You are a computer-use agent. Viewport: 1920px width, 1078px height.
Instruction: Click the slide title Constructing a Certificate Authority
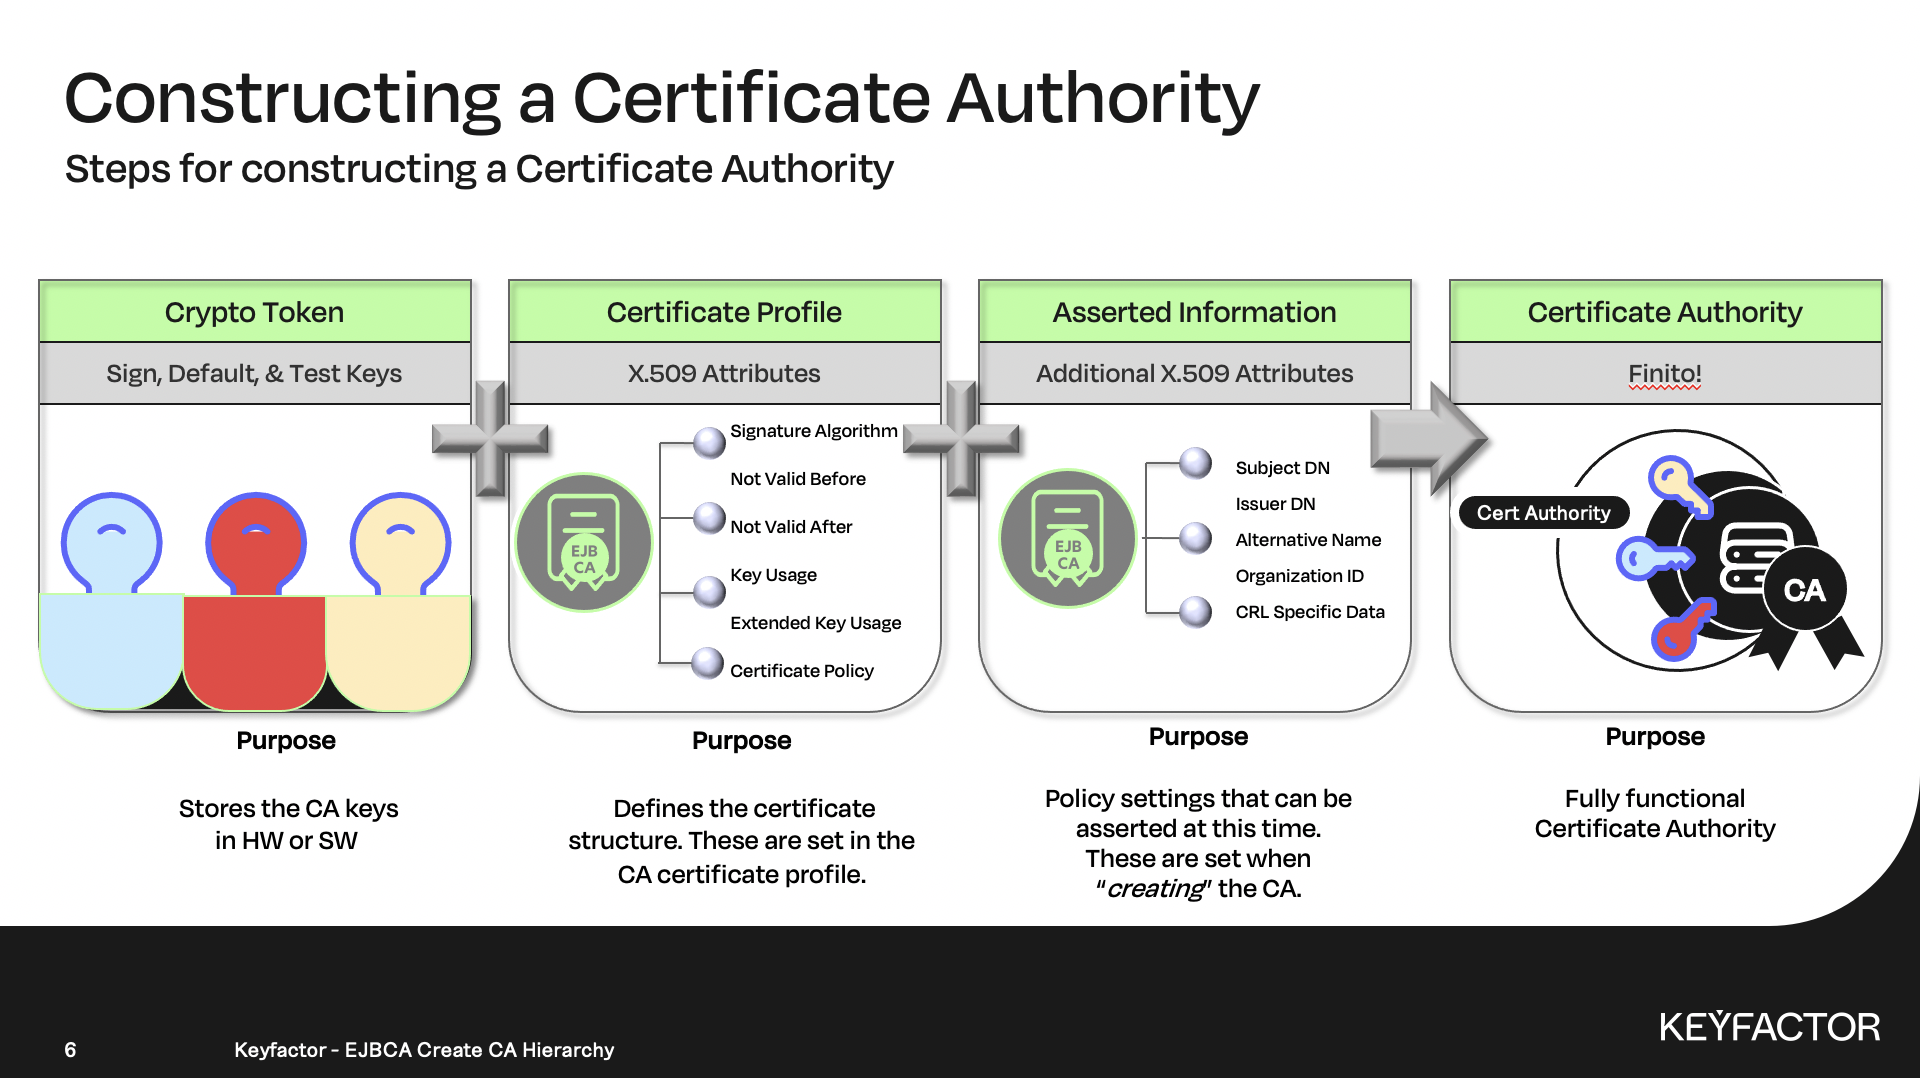tap(661, 98)
